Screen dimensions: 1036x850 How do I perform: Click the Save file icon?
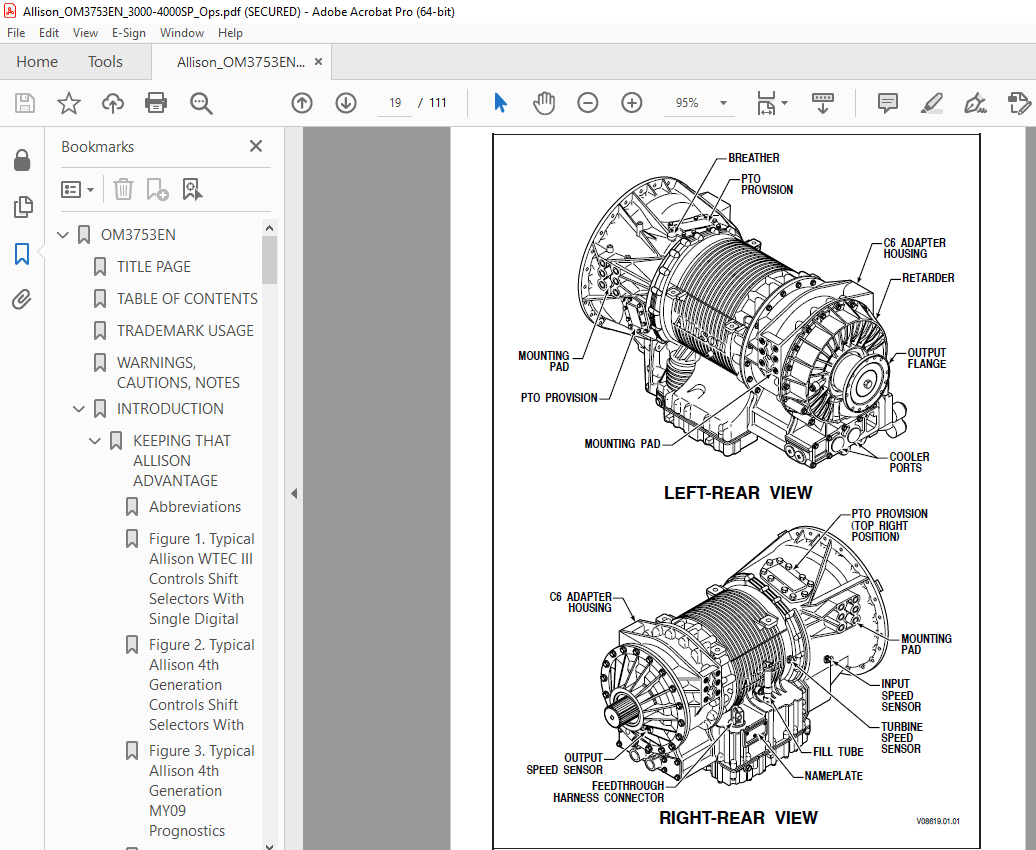pyautogui.click(x=25, y=103)
